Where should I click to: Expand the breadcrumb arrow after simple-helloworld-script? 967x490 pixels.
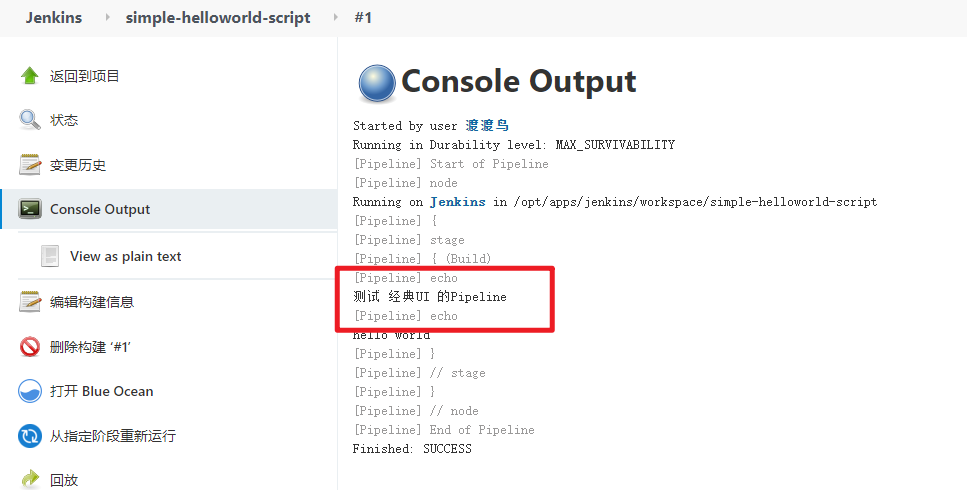336,17
